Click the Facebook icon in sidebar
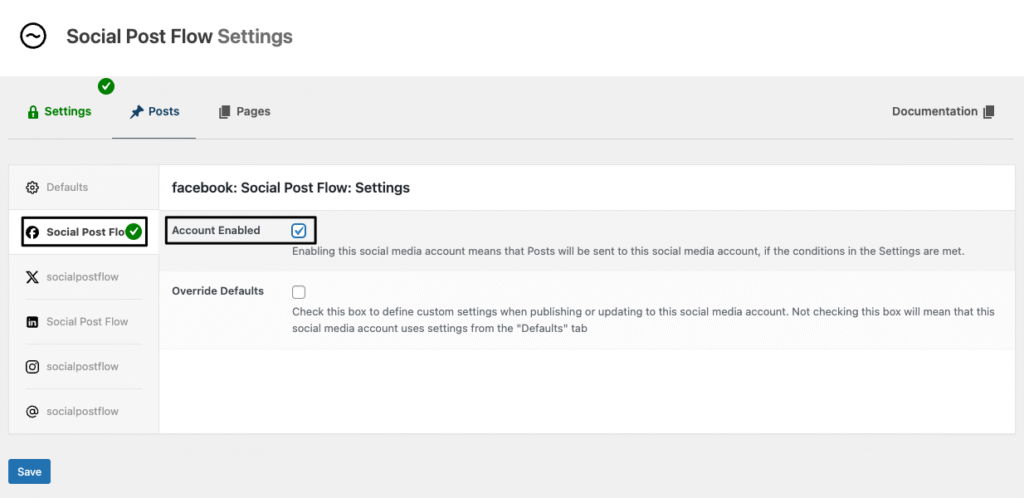This screenshot has width=1024, height=498. click(x=32, y=232)
